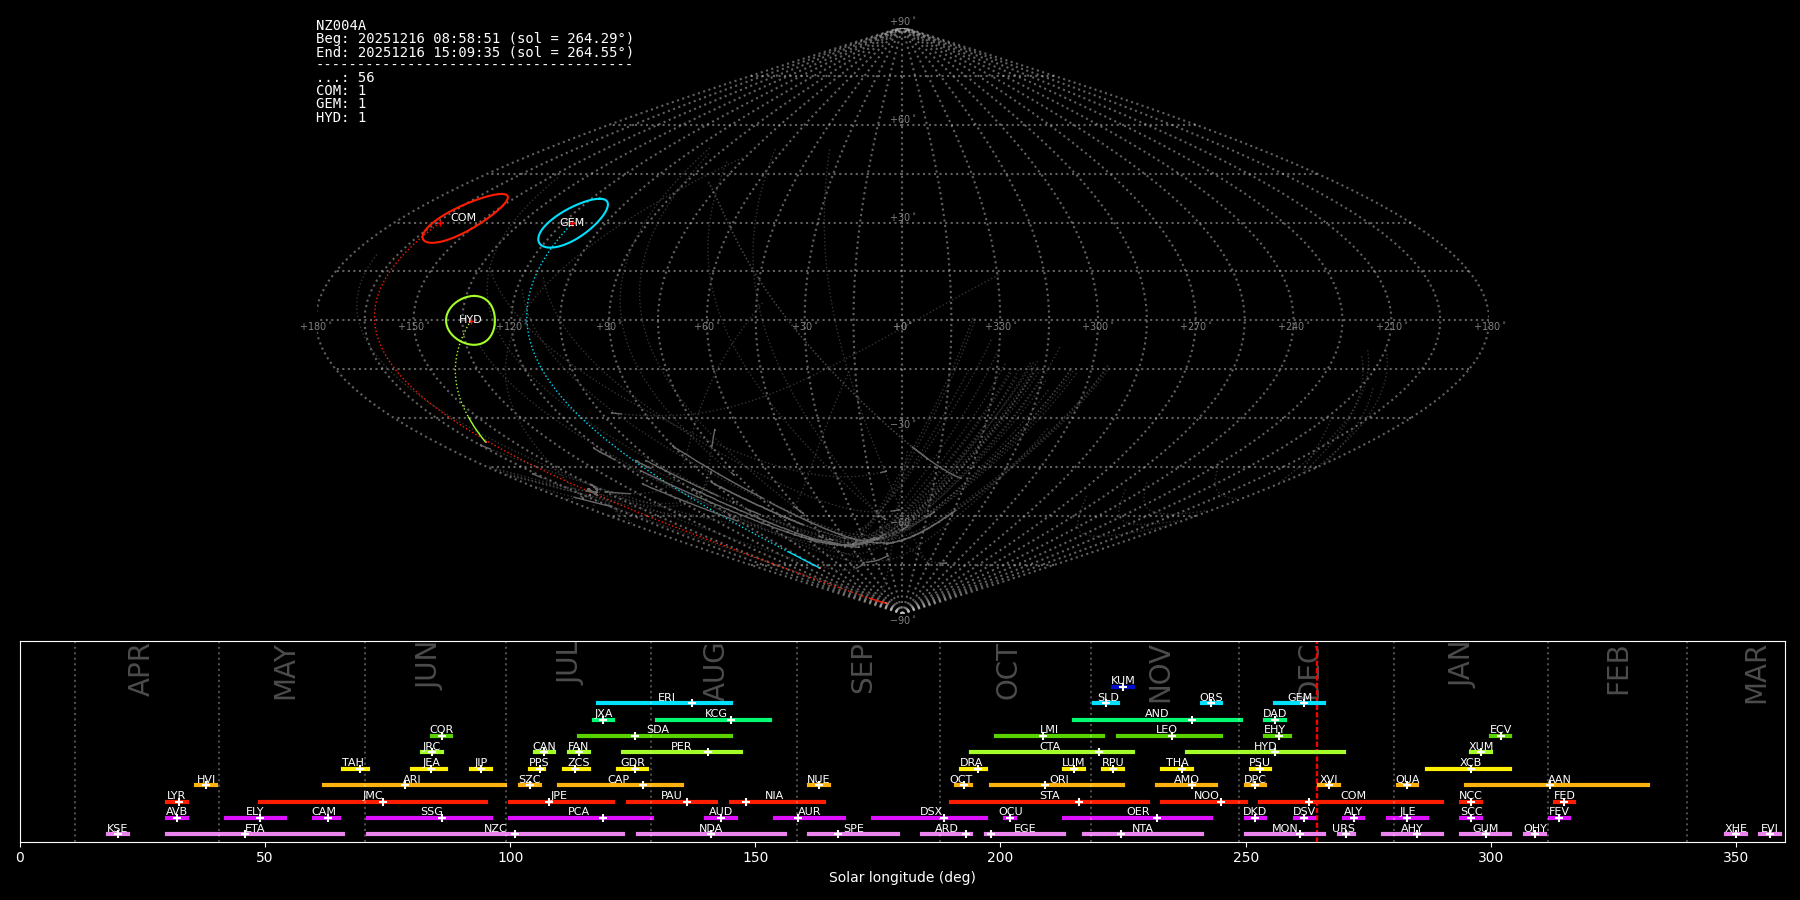Click the red COM radiant ellipse

[464, 218]
